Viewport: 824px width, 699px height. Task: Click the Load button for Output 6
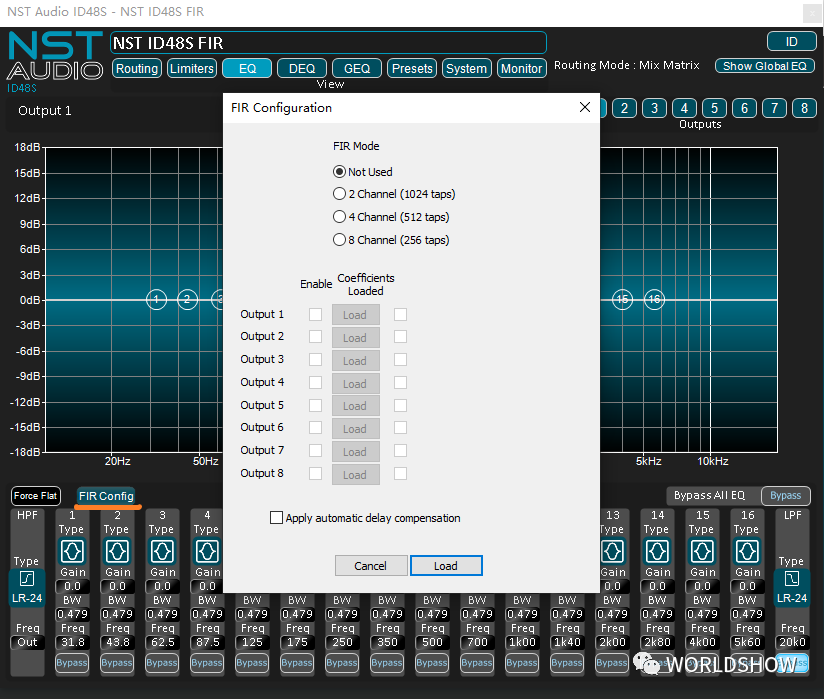tap(355, 429)
